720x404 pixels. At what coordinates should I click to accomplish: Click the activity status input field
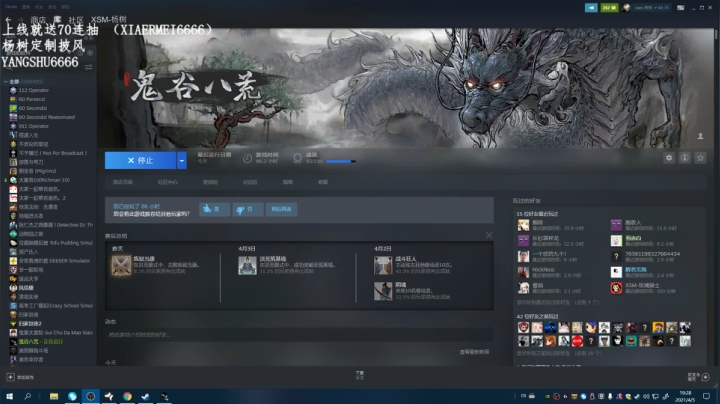(298, 335)
